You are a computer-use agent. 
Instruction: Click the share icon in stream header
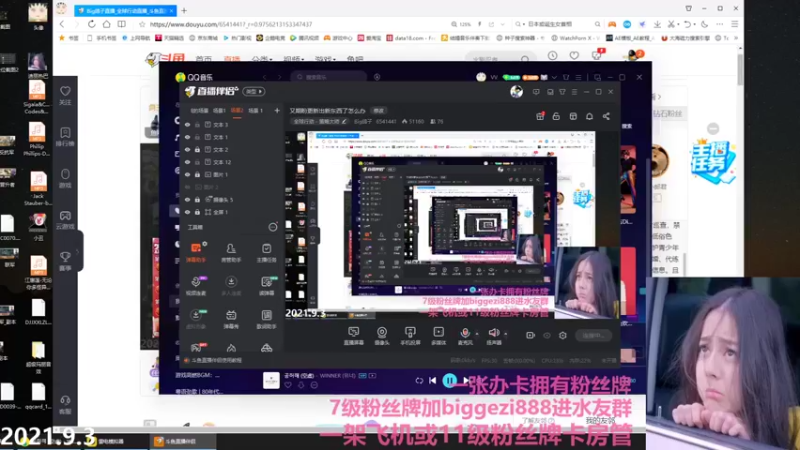click(606, 116)
